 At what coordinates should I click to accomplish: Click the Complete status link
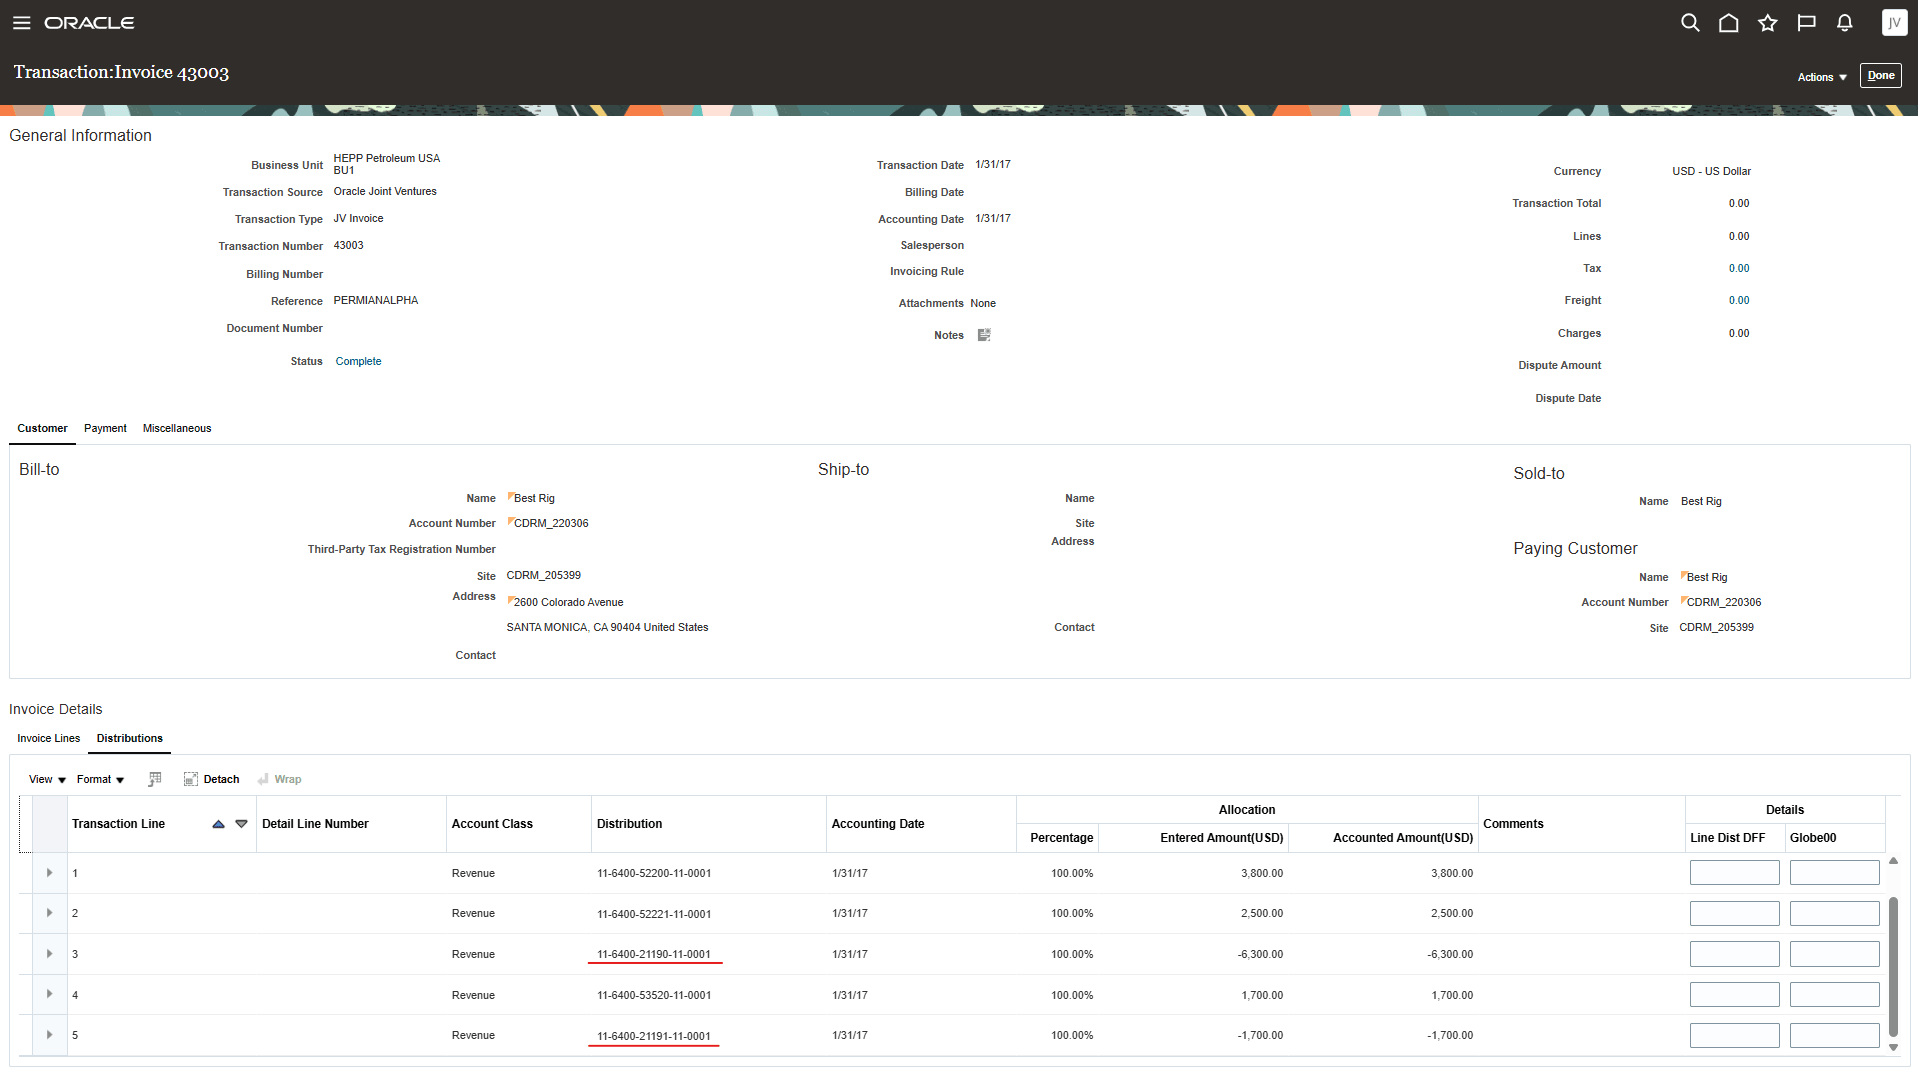358,361
